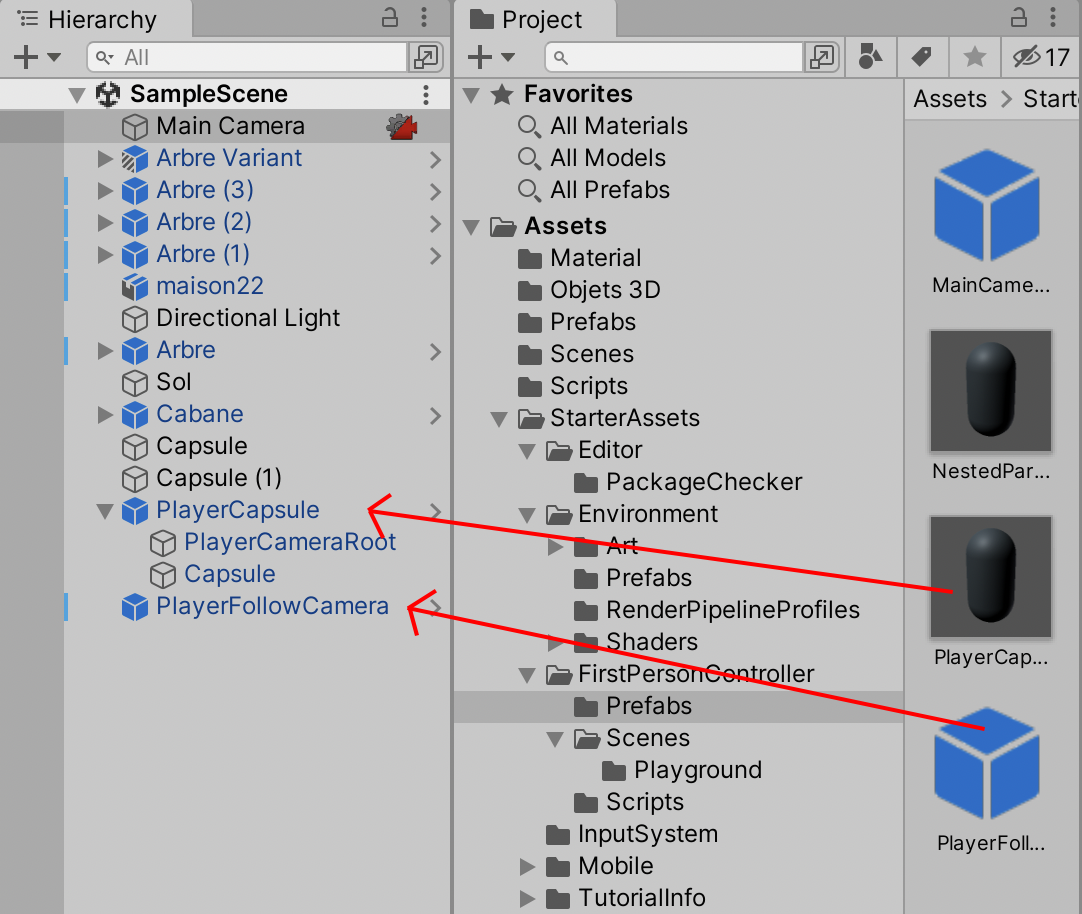Click the red camera icon beside Main Camera

402,127
